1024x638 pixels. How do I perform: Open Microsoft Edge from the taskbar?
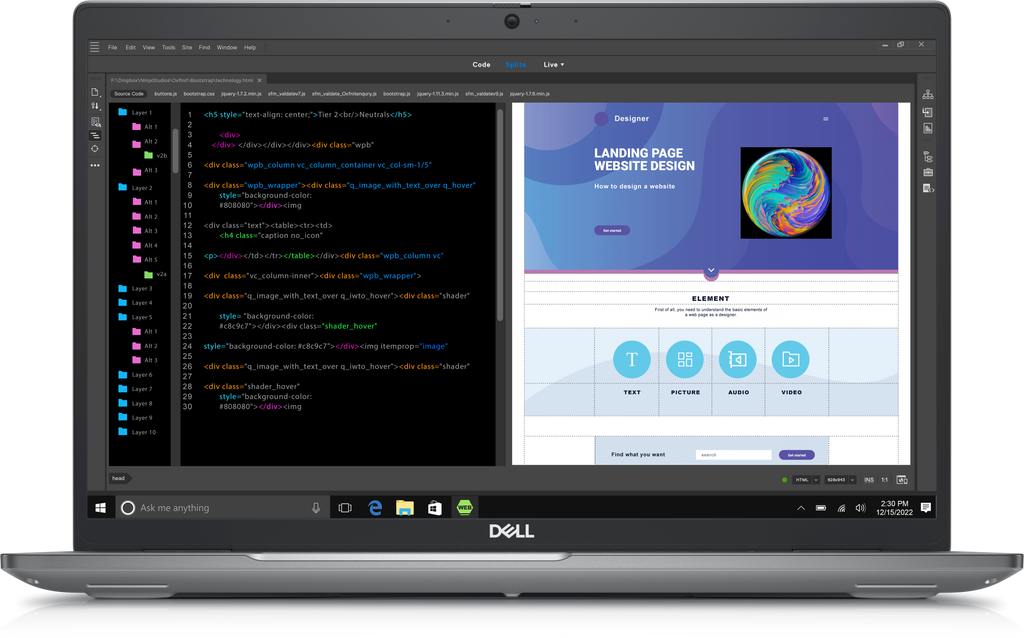(x=375, y=507)
